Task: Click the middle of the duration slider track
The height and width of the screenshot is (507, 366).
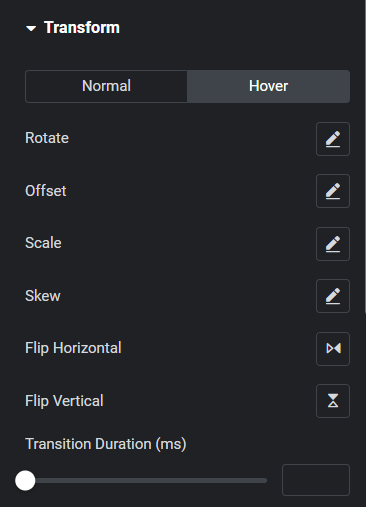Action: pyautogui.click(x=146, y=480)
